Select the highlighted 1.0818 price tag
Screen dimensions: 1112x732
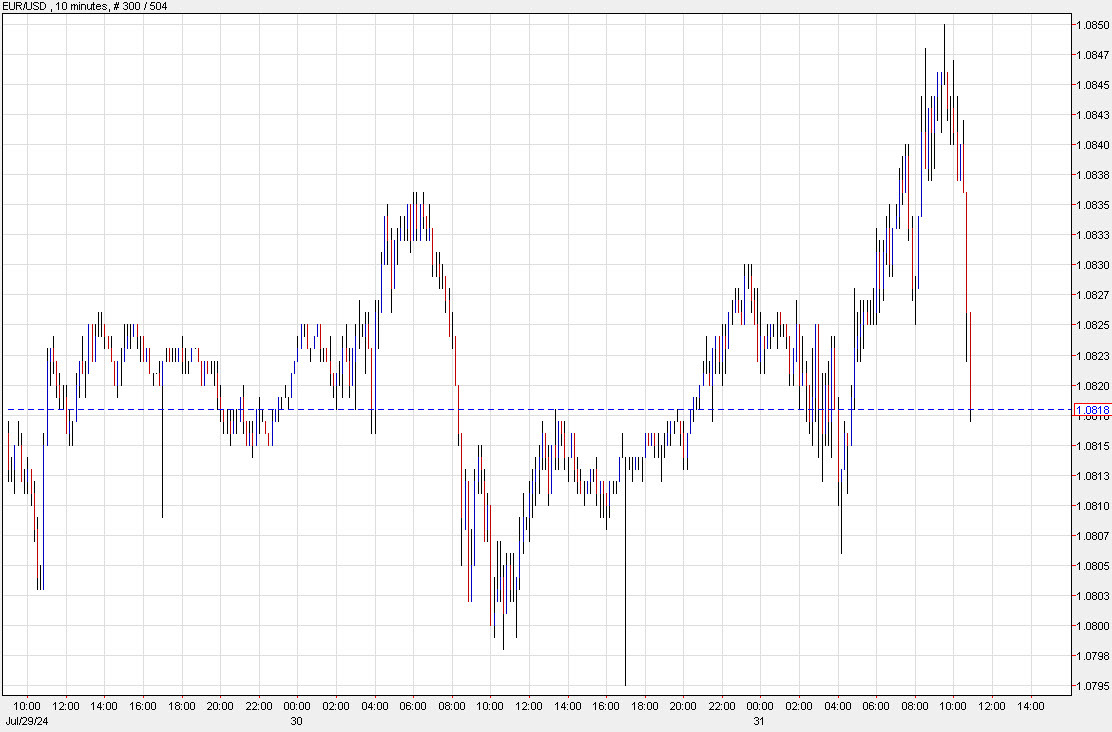tap(1092, 409)
